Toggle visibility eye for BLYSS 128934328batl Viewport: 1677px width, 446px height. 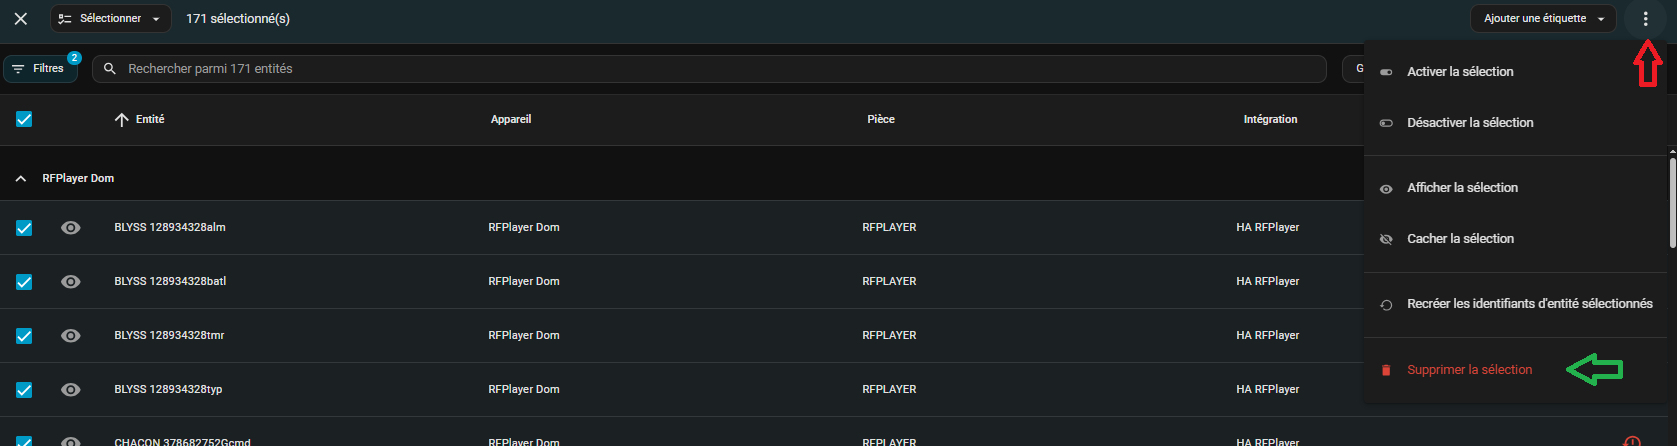coord(70,282)
